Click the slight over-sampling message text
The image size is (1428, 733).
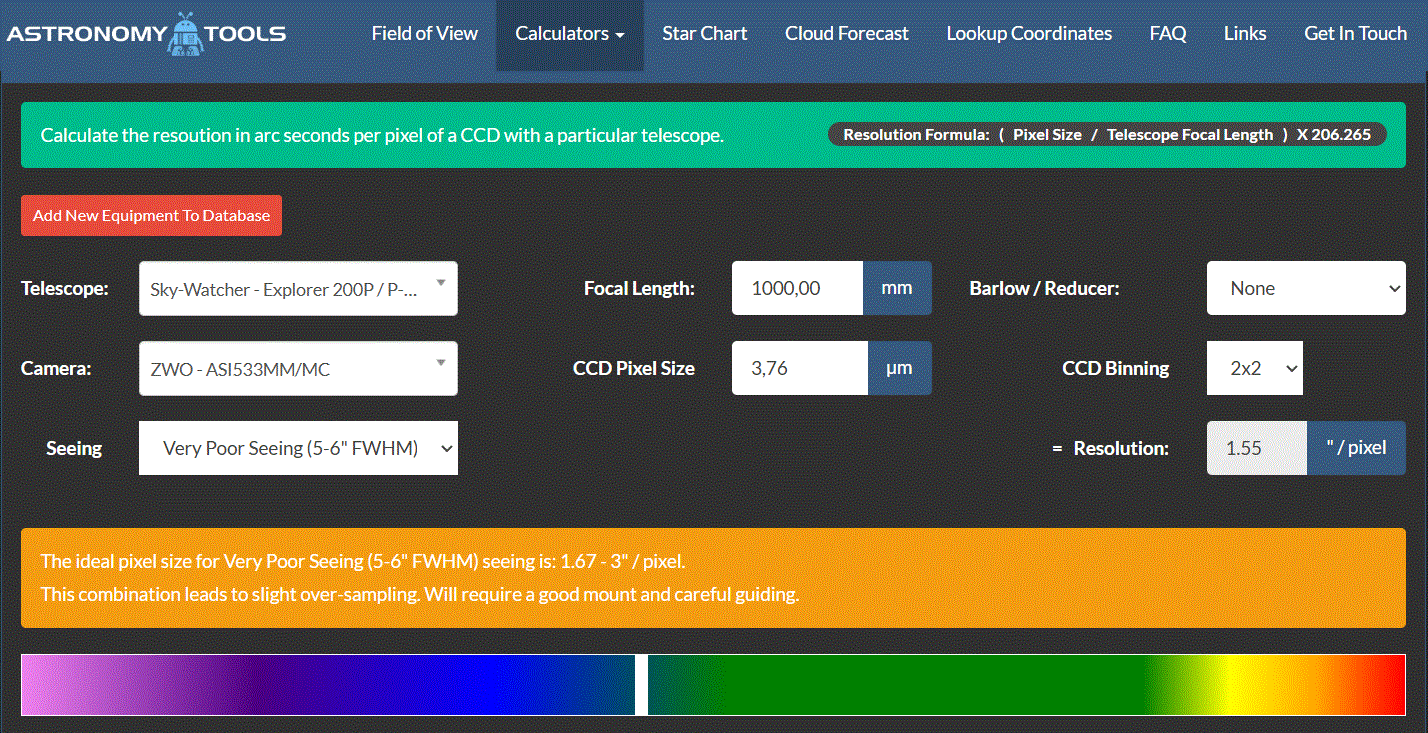coord(420,594)
